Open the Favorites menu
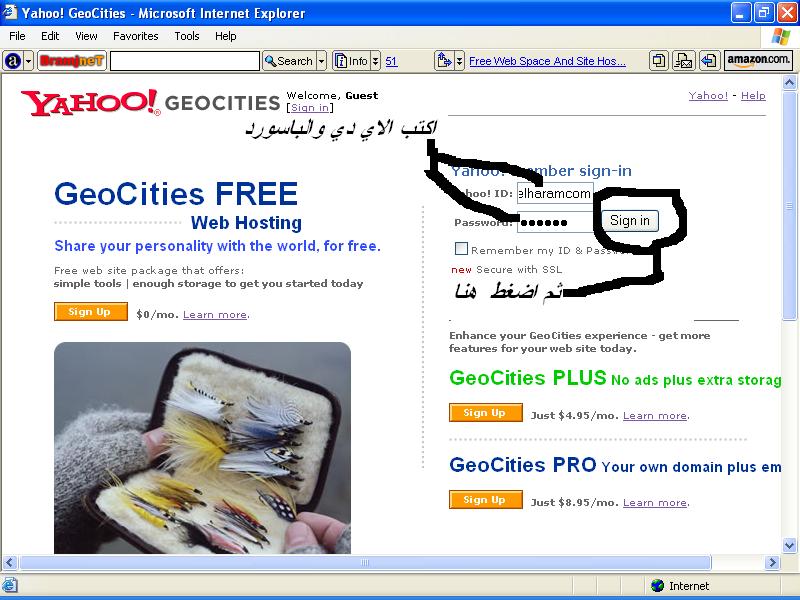This screenshot has width=800, height=600. click(x=136, y=36)
